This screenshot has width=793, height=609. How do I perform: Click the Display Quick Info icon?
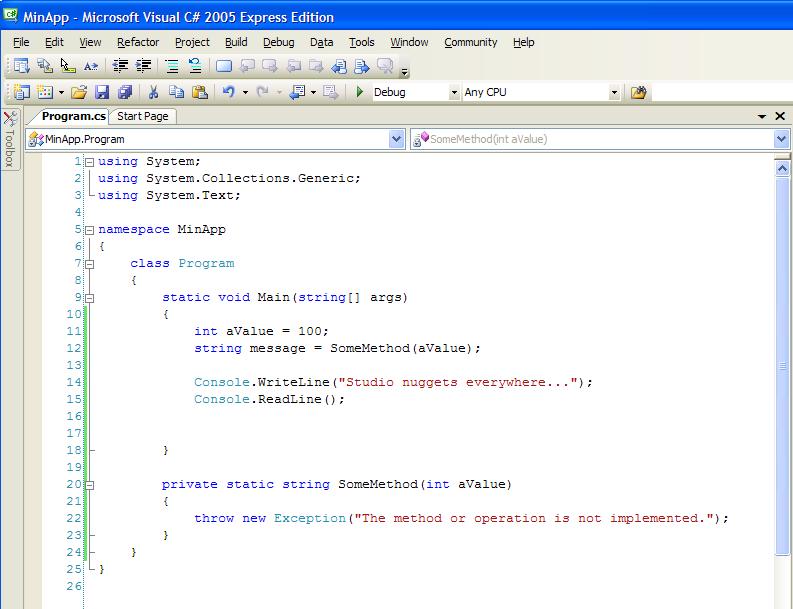coord(68,66)
